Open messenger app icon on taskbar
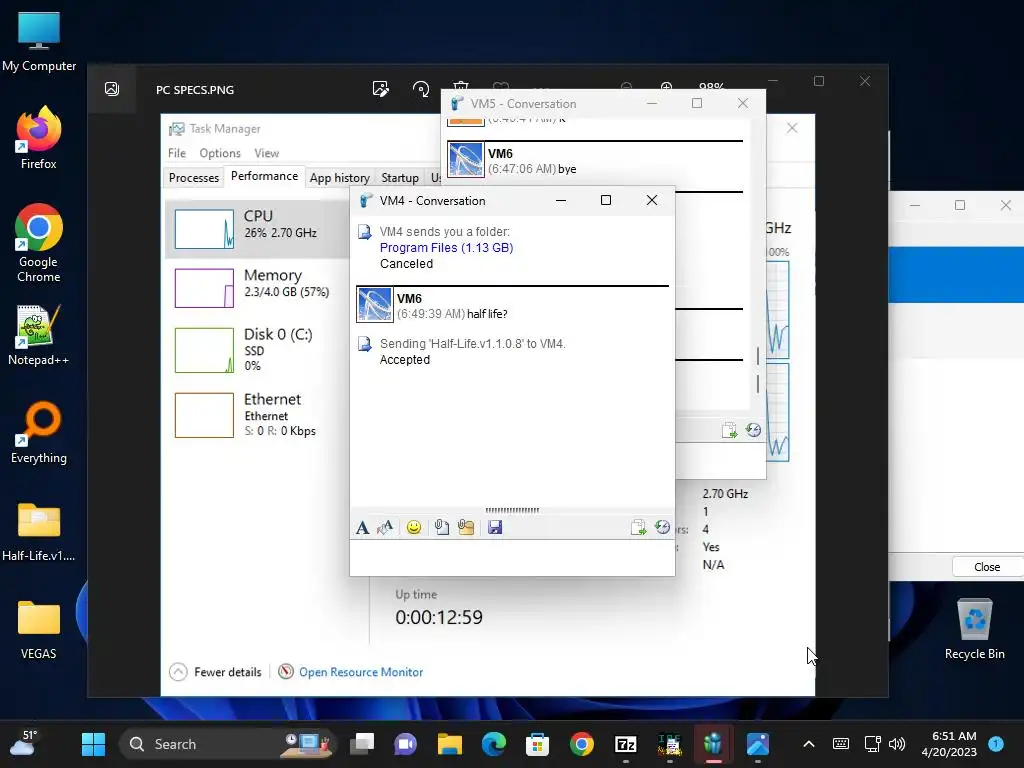The width and height of the screenshot is (1024, 768). click(x=713, y=744)
